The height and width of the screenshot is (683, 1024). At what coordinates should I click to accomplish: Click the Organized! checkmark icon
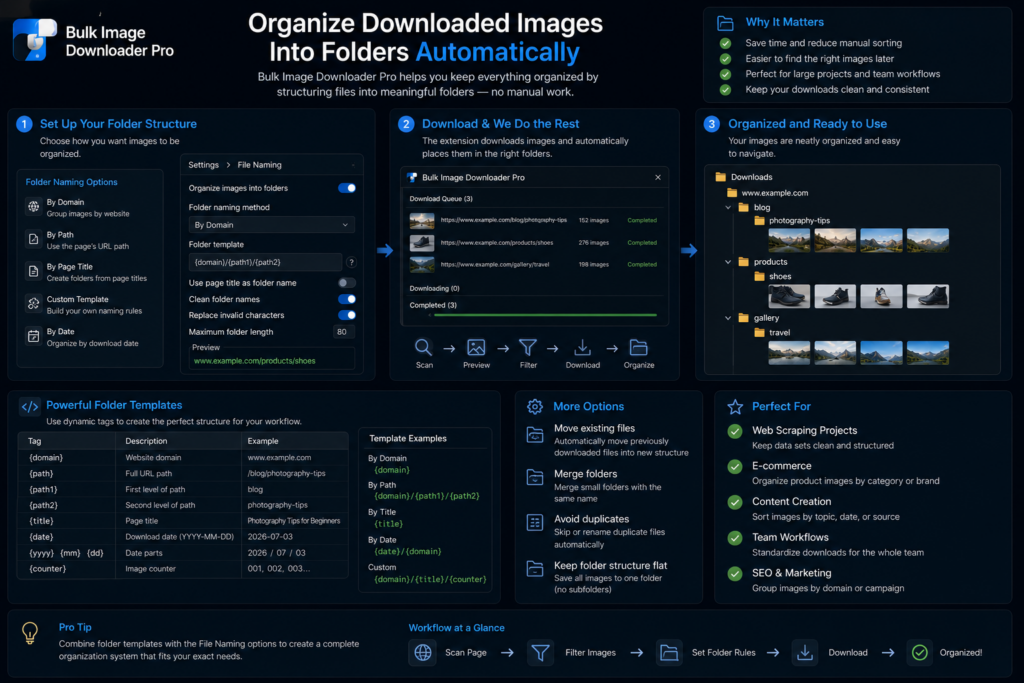(x=920, y=652)
